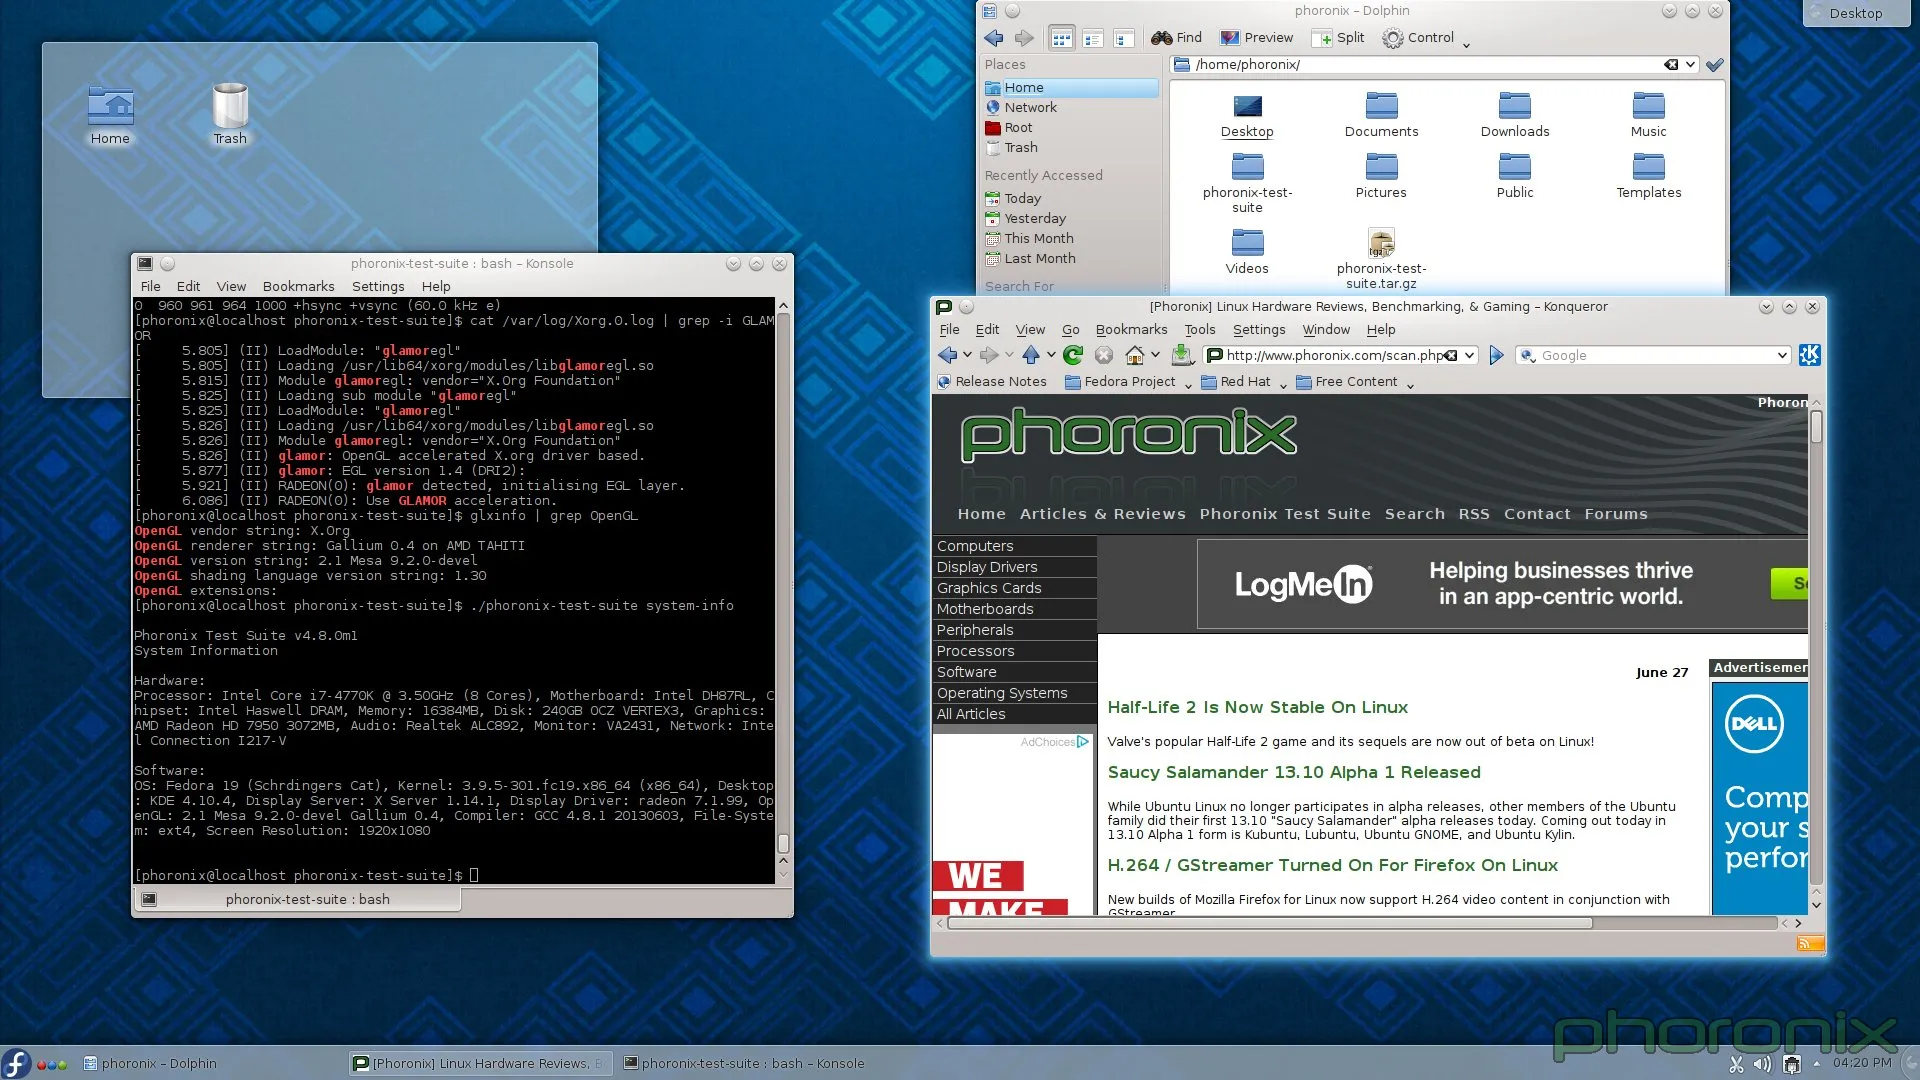Expand Red Hat bookmark folder
Viewport: 1920px width, 1080px height.
pos(1243,382)
